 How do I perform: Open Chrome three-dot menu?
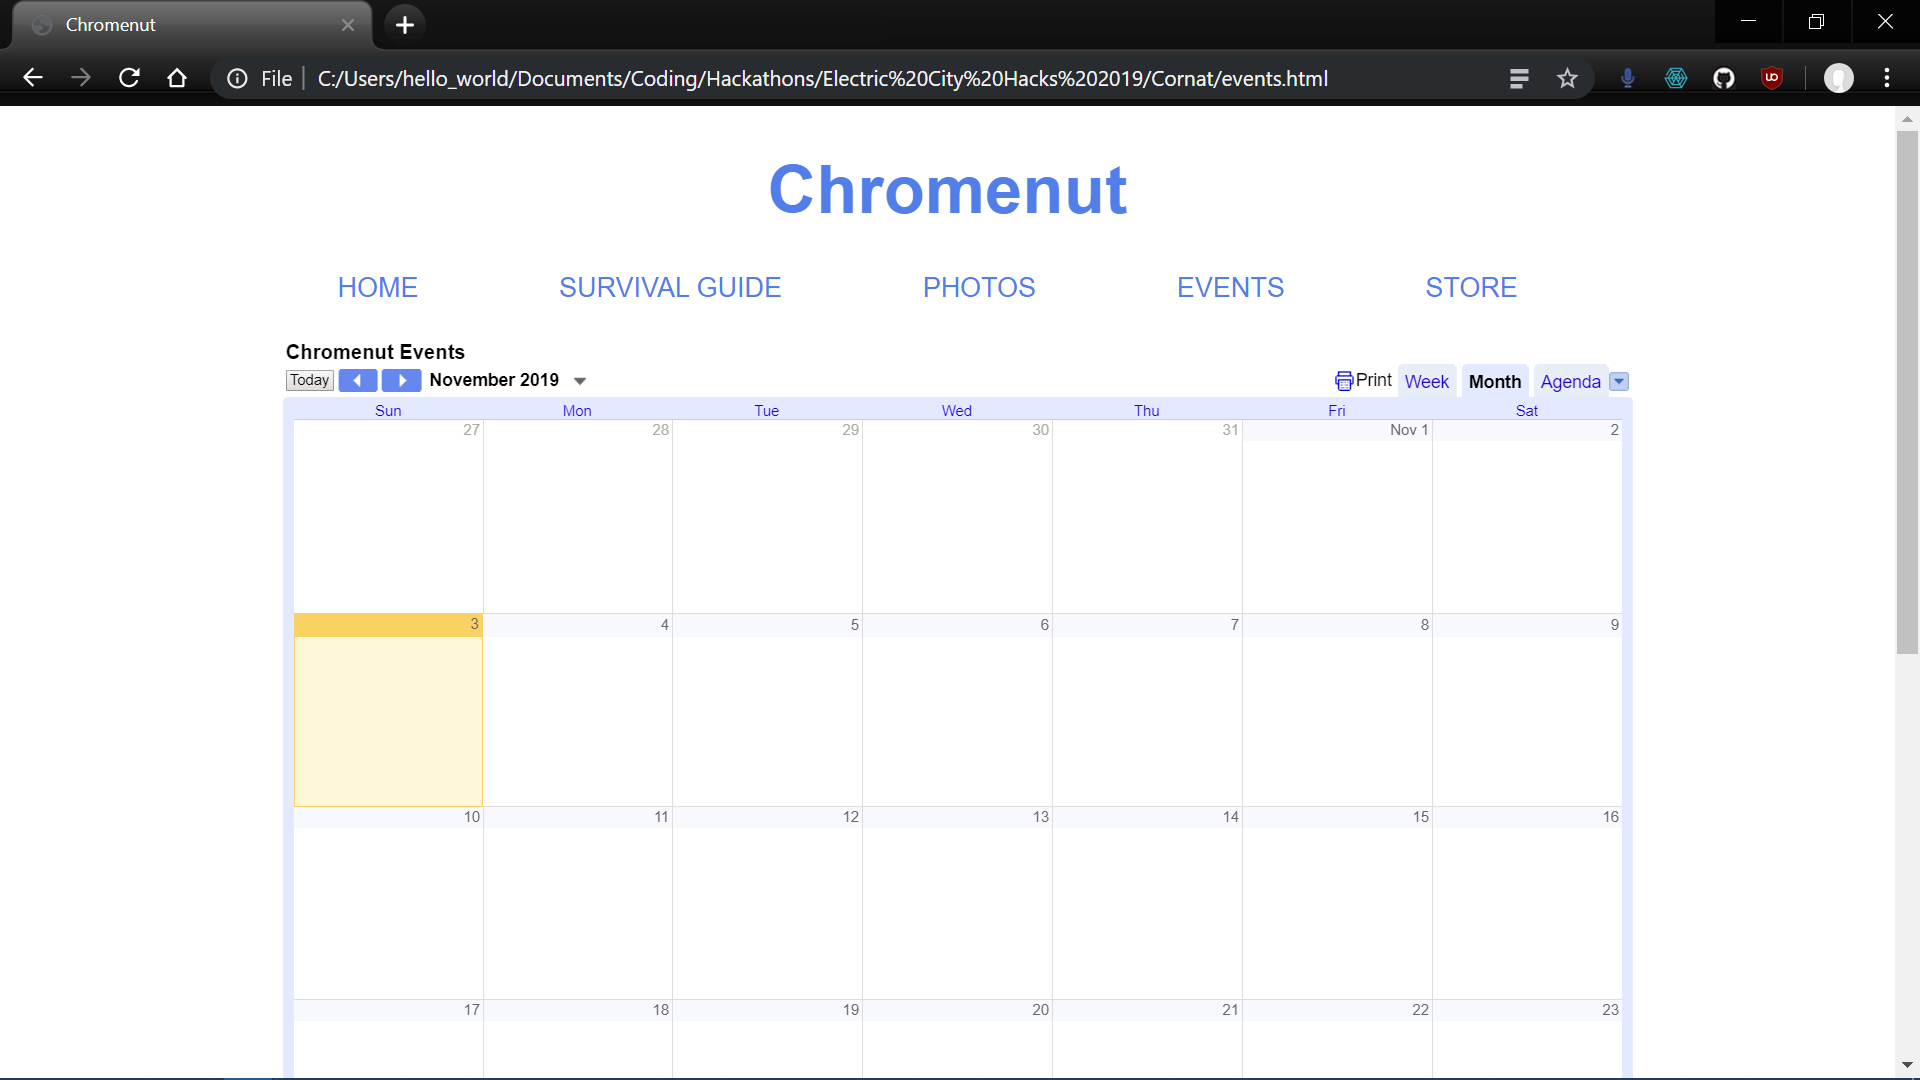pyautogui.click(x=1887, y=78)
